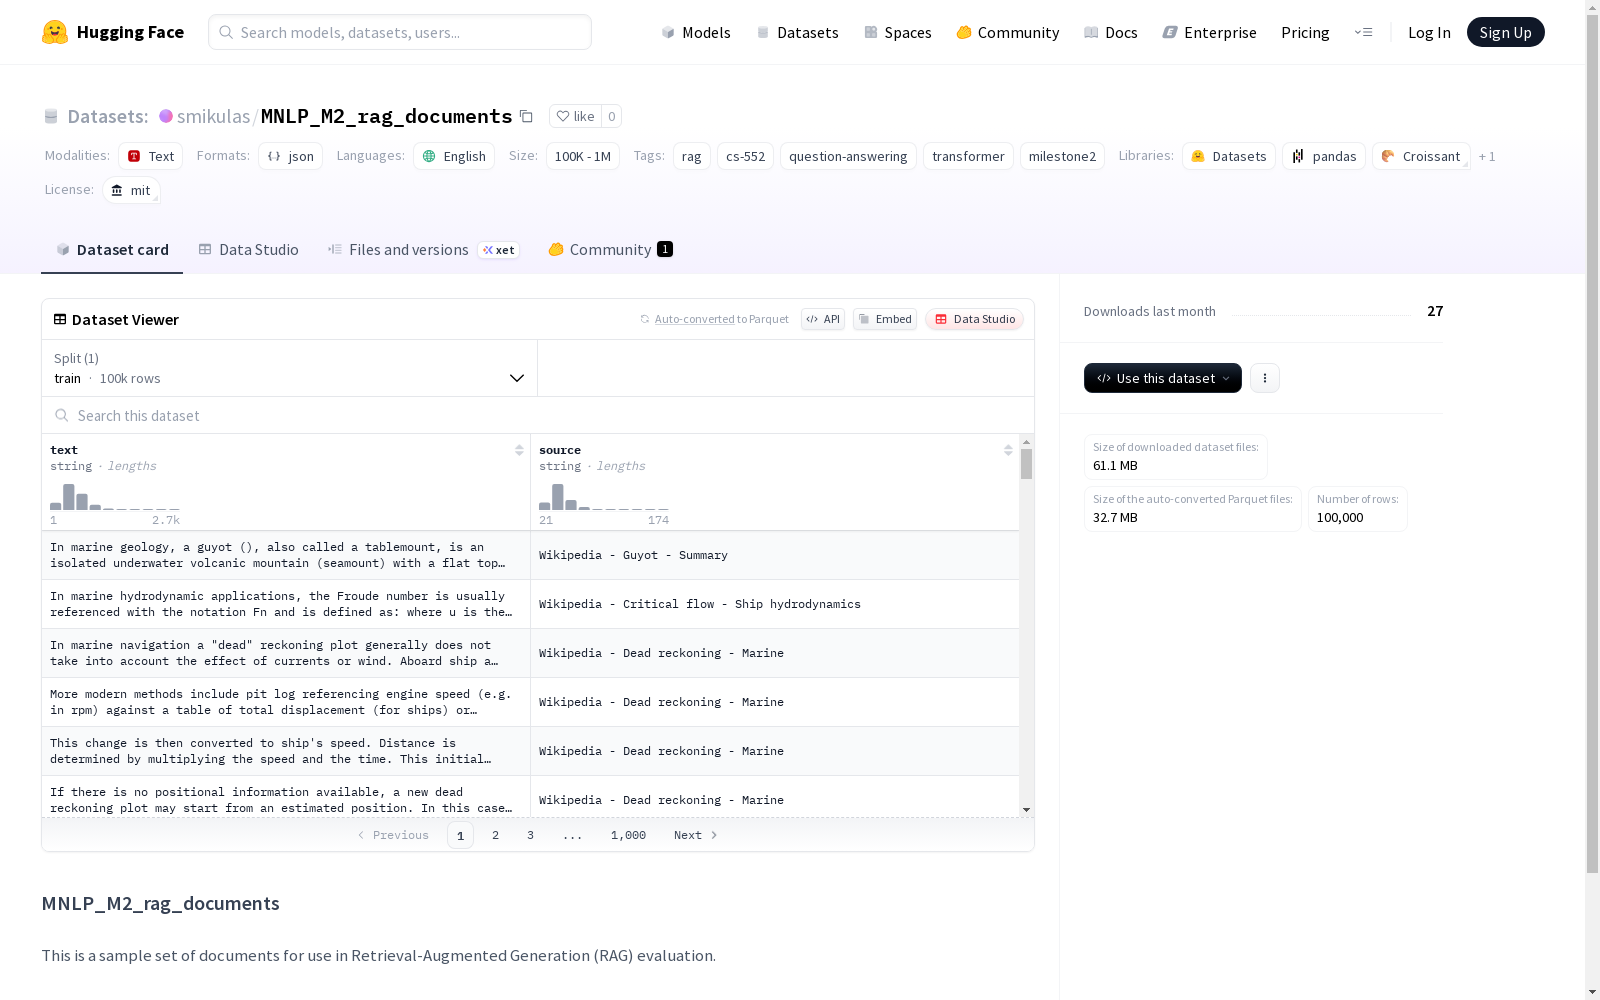
Task: Click Log In
Action: (1429, 32)
